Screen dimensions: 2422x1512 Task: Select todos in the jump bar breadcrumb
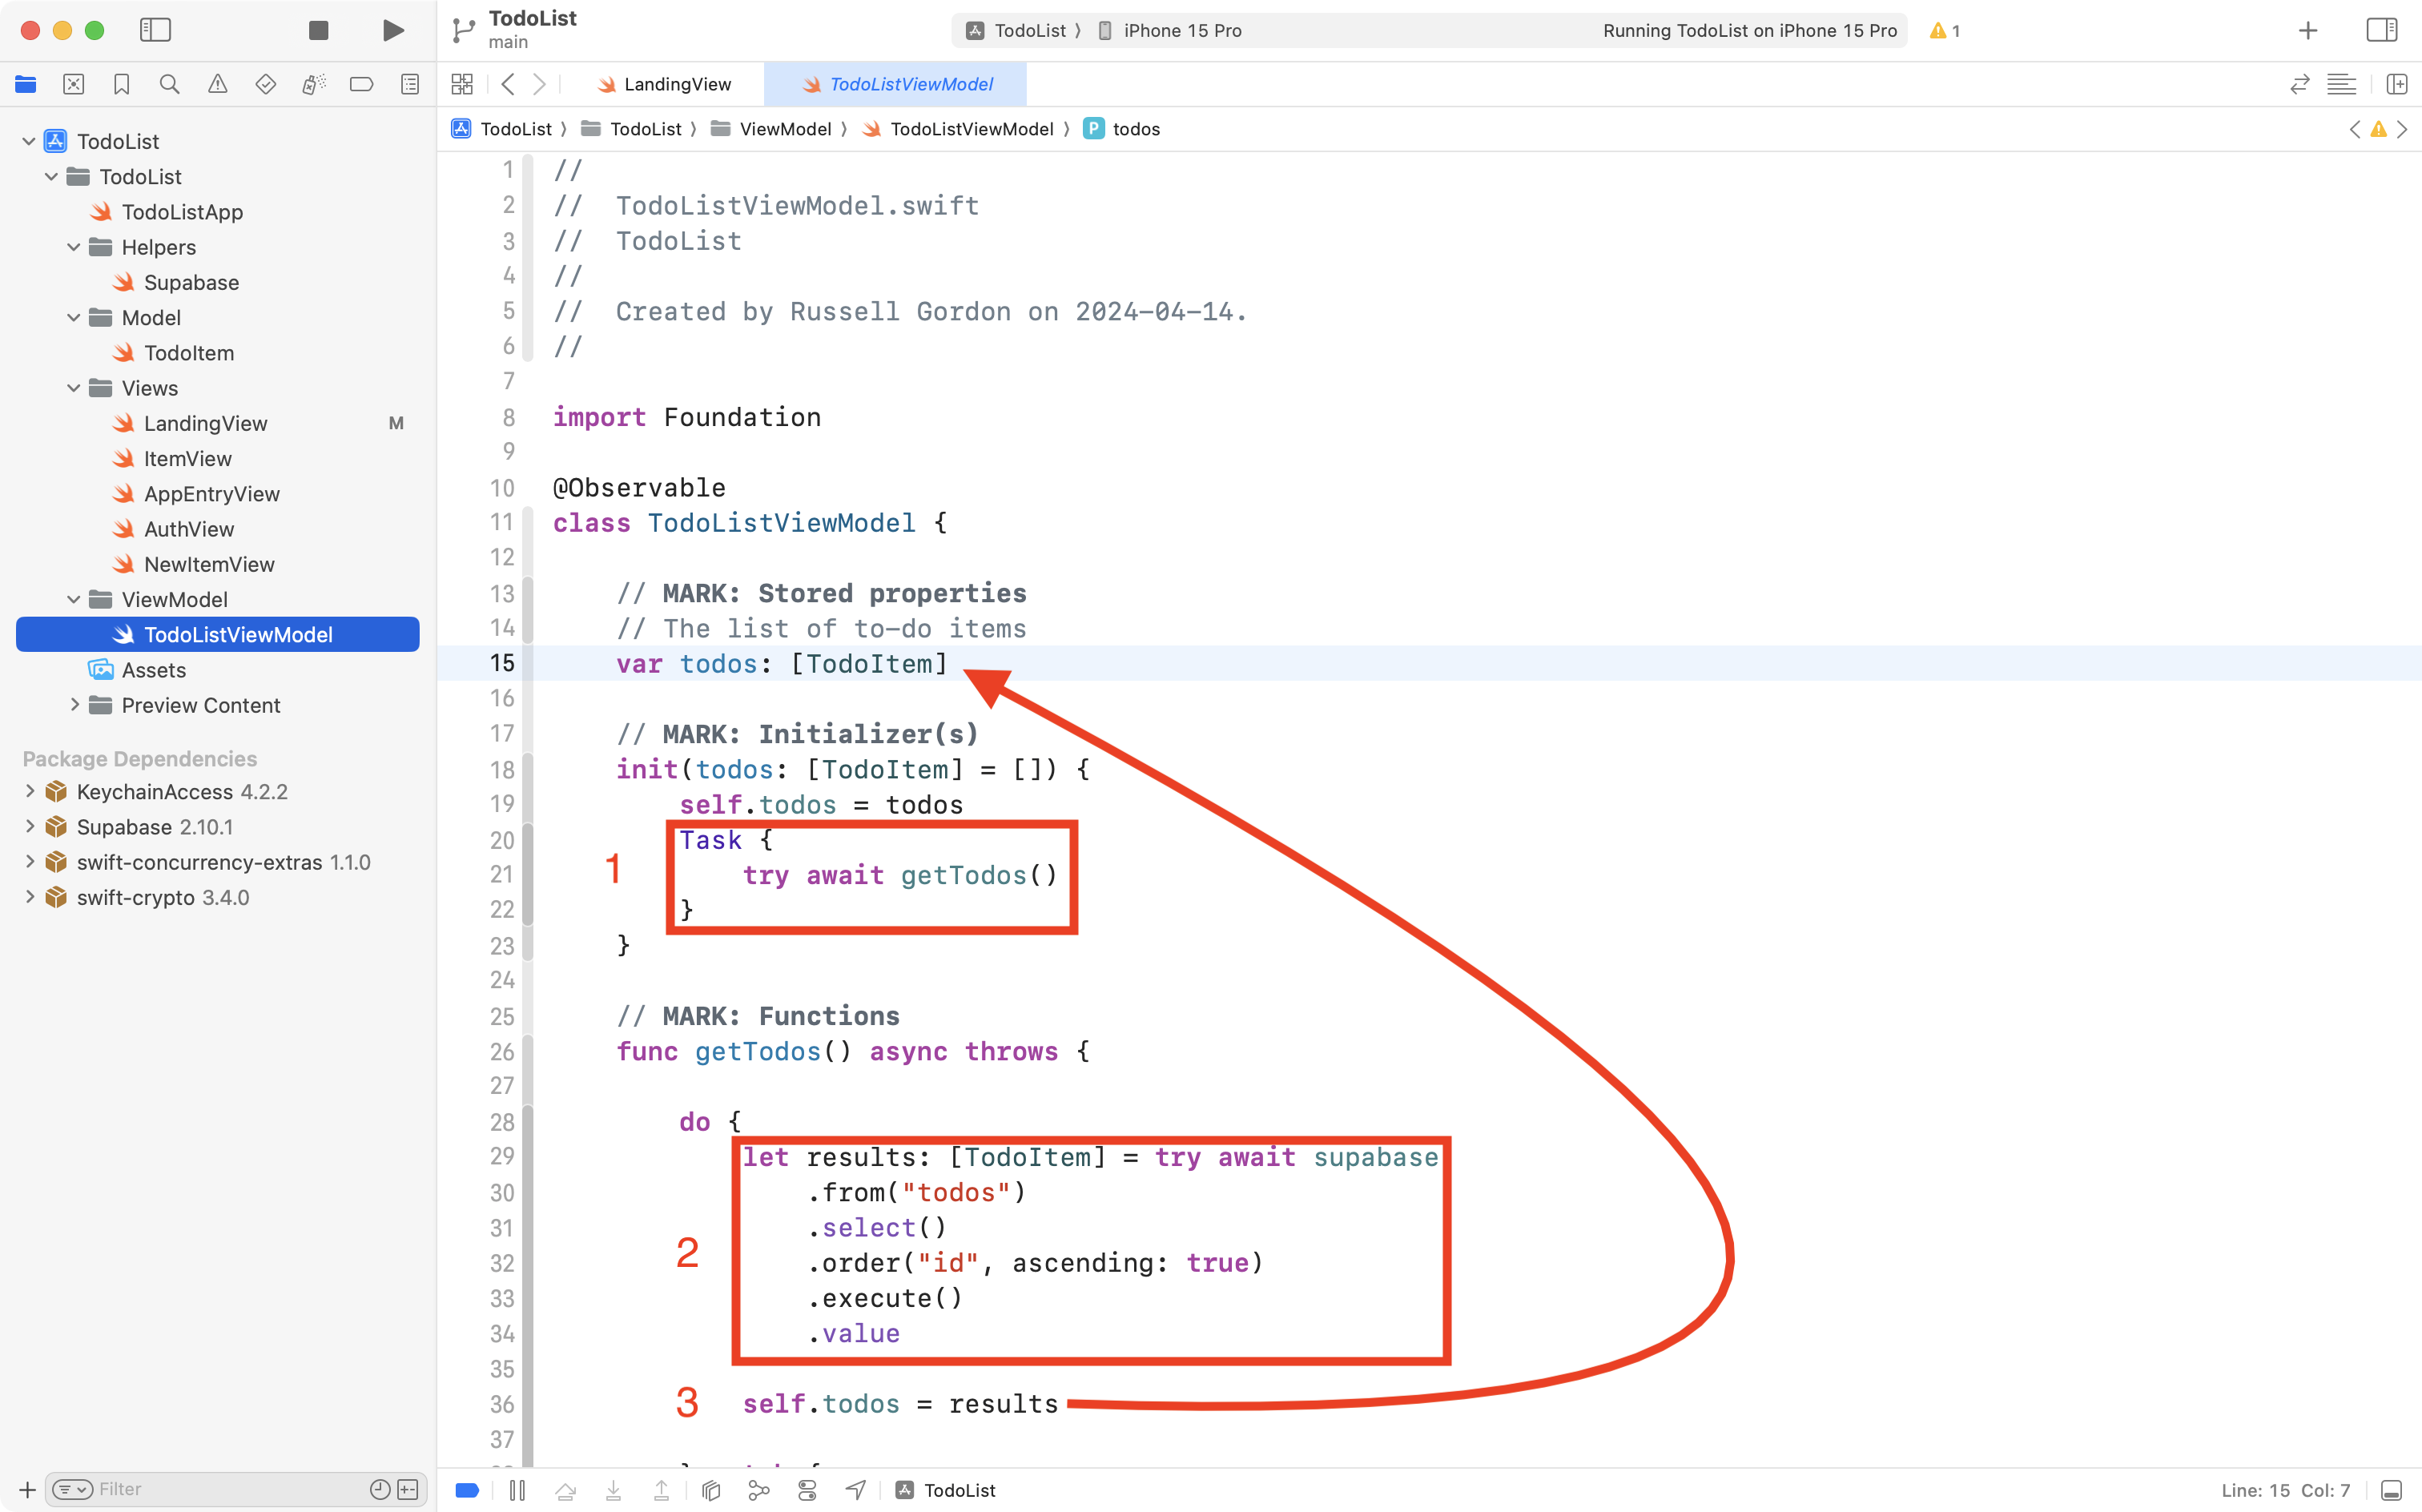tap(1136, 129)
